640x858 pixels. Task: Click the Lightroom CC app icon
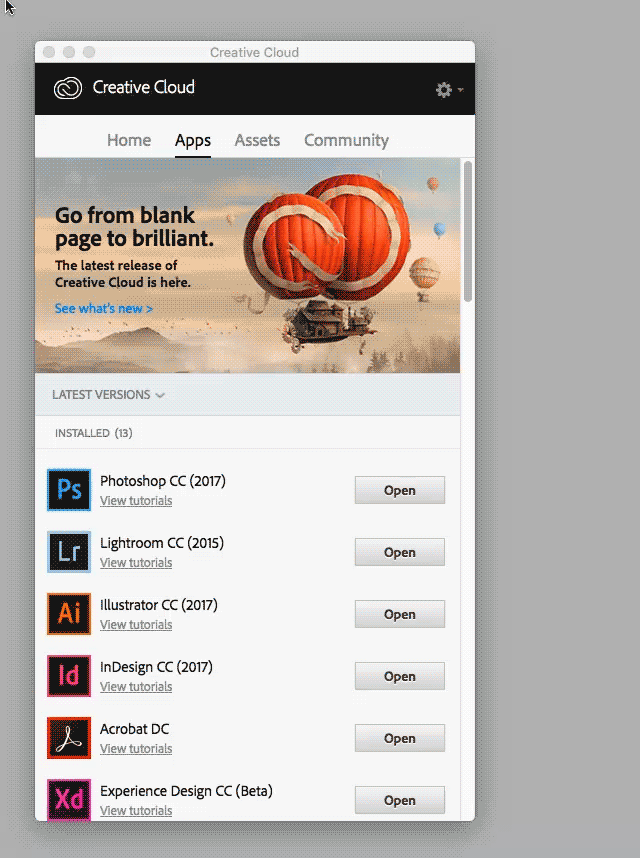click(69, 552)
